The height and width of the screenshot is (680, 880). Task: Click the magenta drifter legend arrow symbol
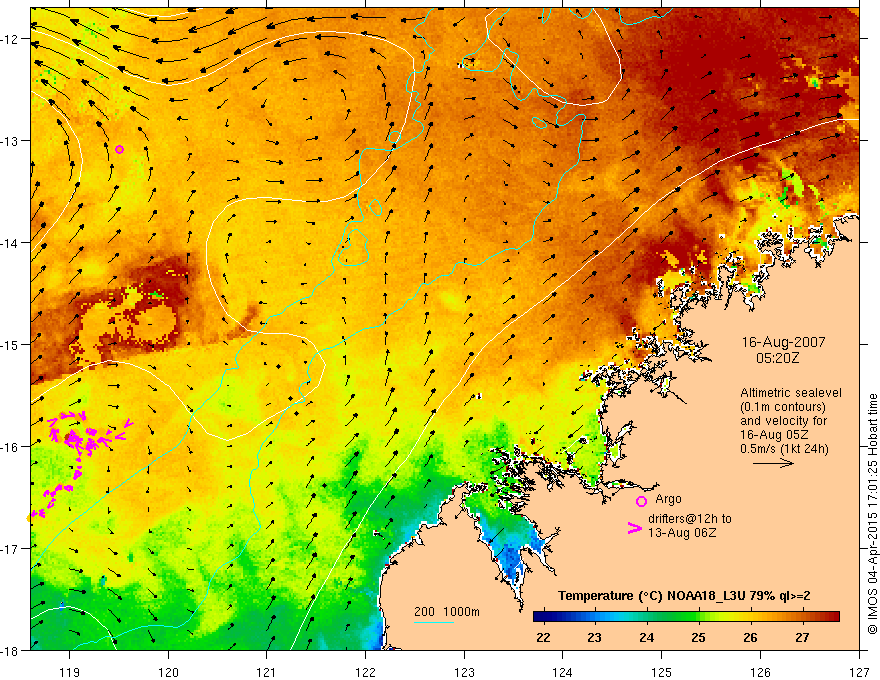[635, 528]
